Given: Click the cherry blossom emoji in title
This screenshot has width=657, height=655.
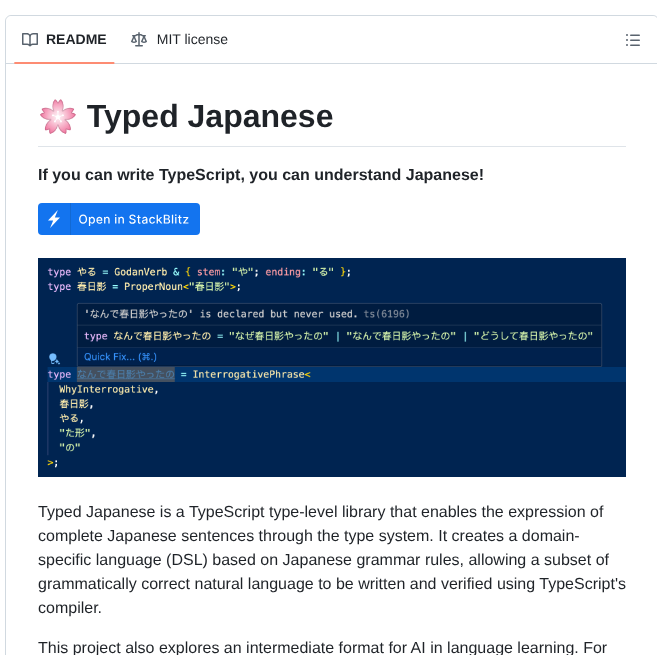Looking at the screenshot, I should coord(58,117).
